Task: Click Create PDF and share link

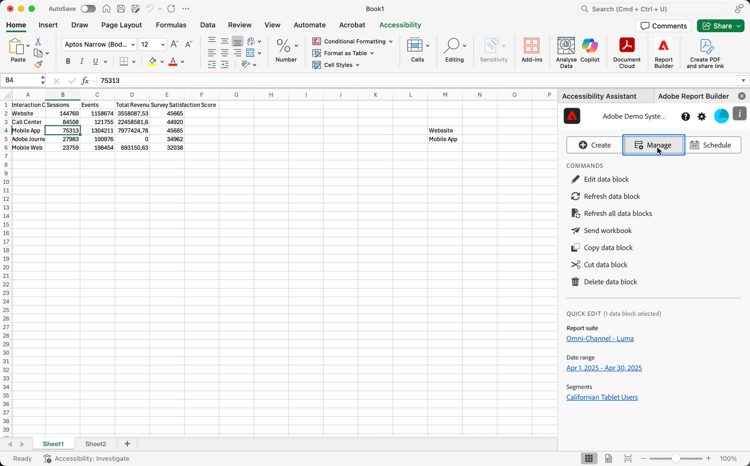Action: point(706,53)
